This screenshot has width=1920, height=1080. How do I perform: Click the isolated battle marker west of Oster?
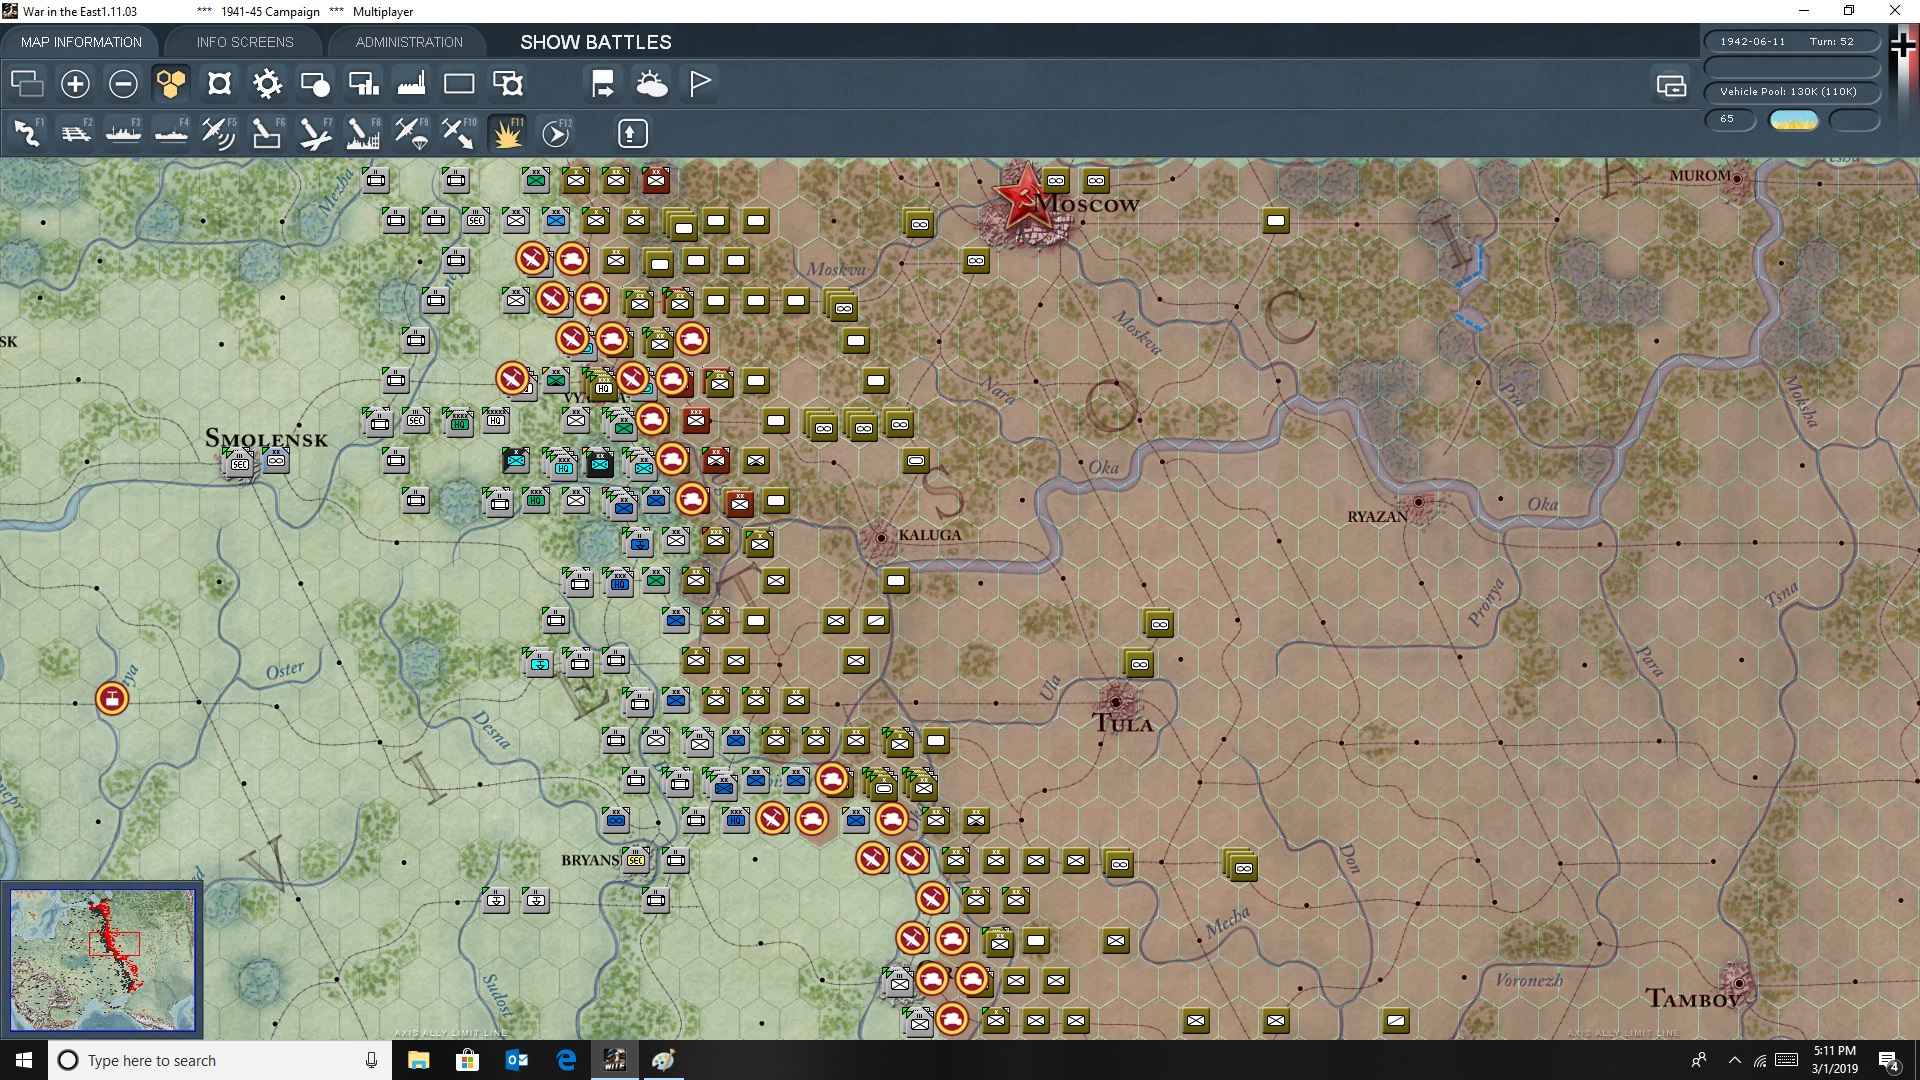[x=112, y=698]
